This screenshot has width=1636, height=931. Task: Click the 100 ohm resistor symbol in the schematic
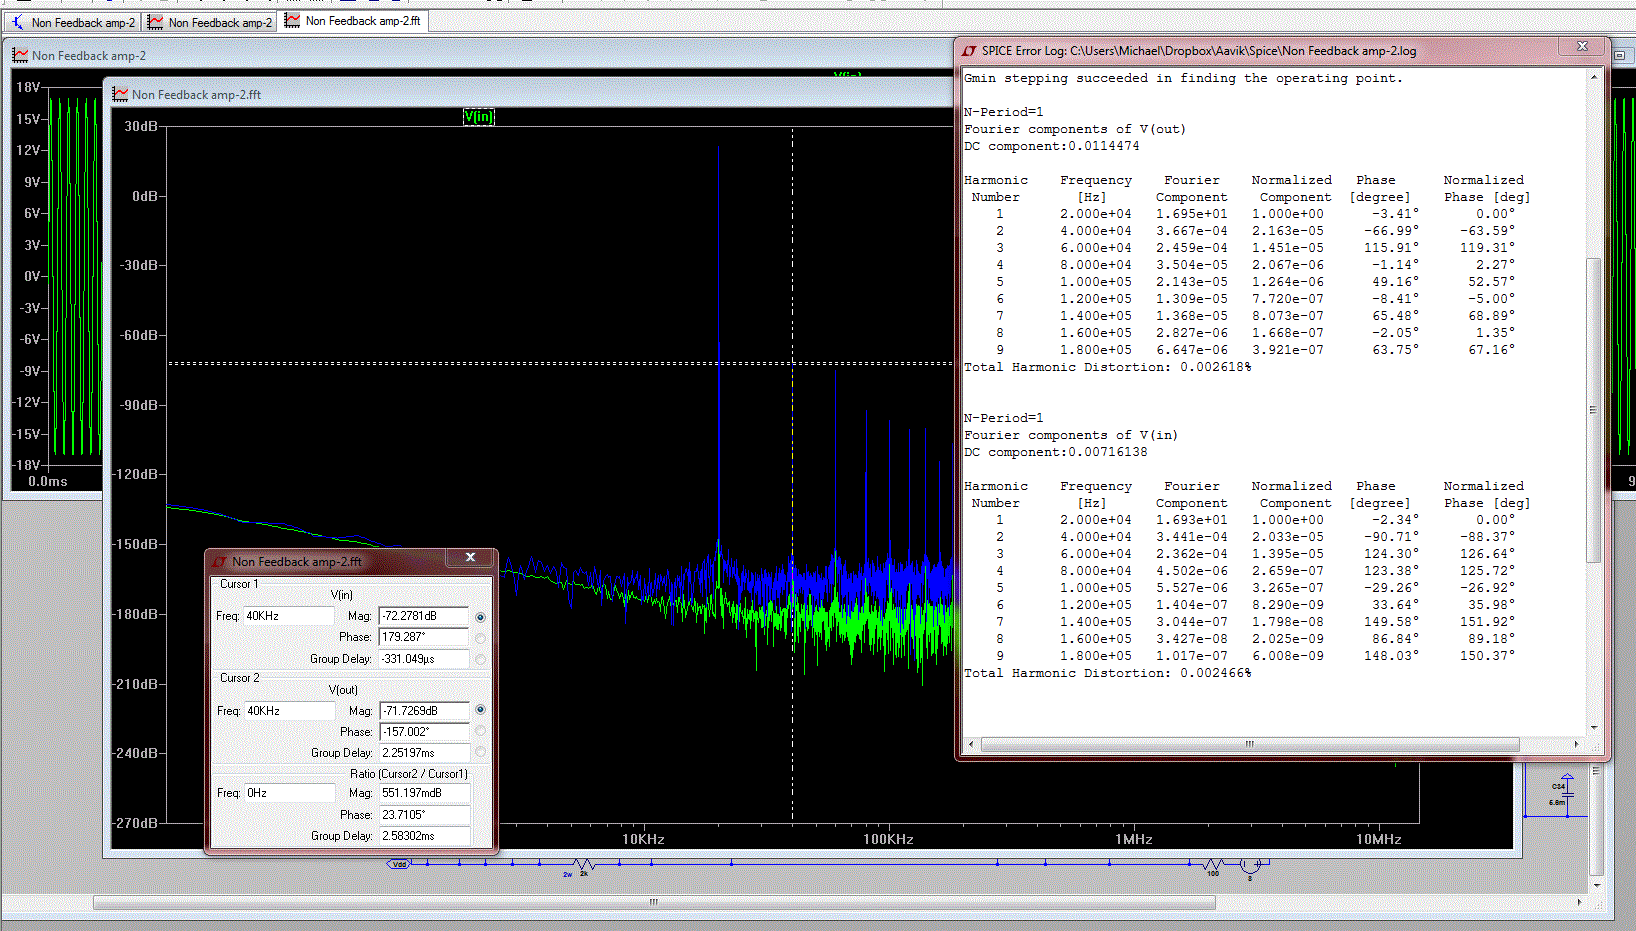pyautogui.click(x=1212, y=864)
